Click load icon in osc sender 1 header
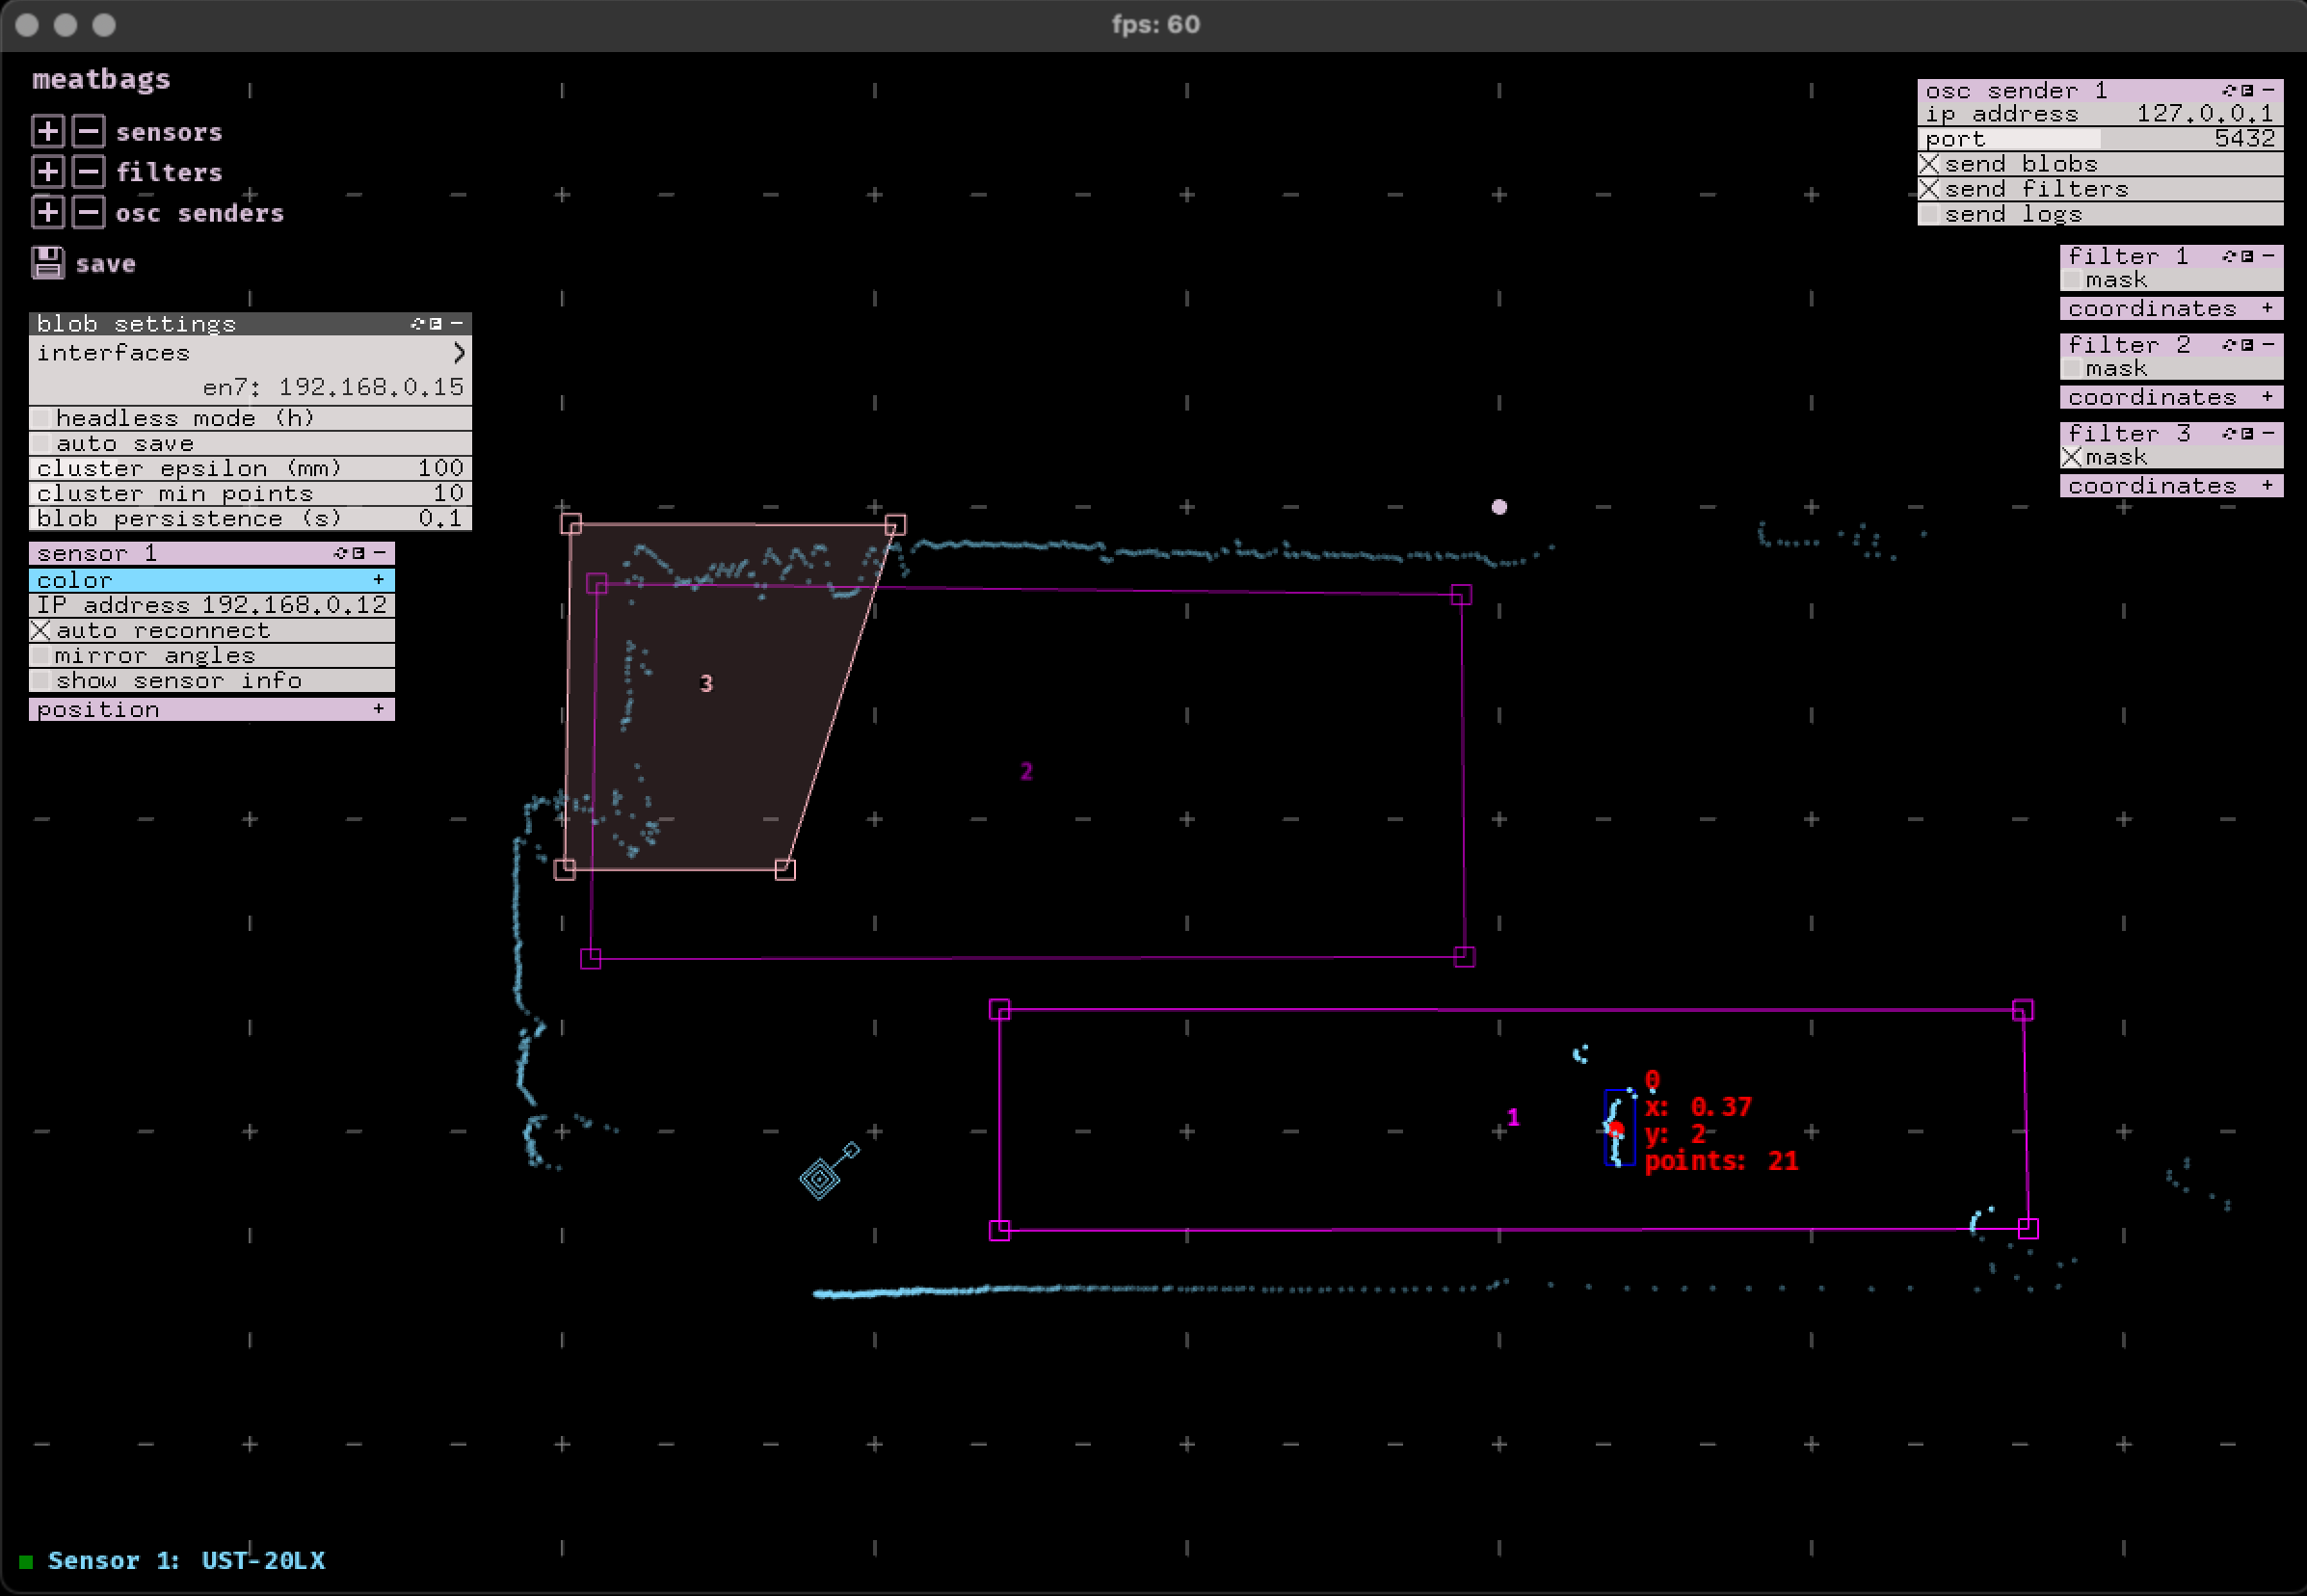 point(2230,90)
